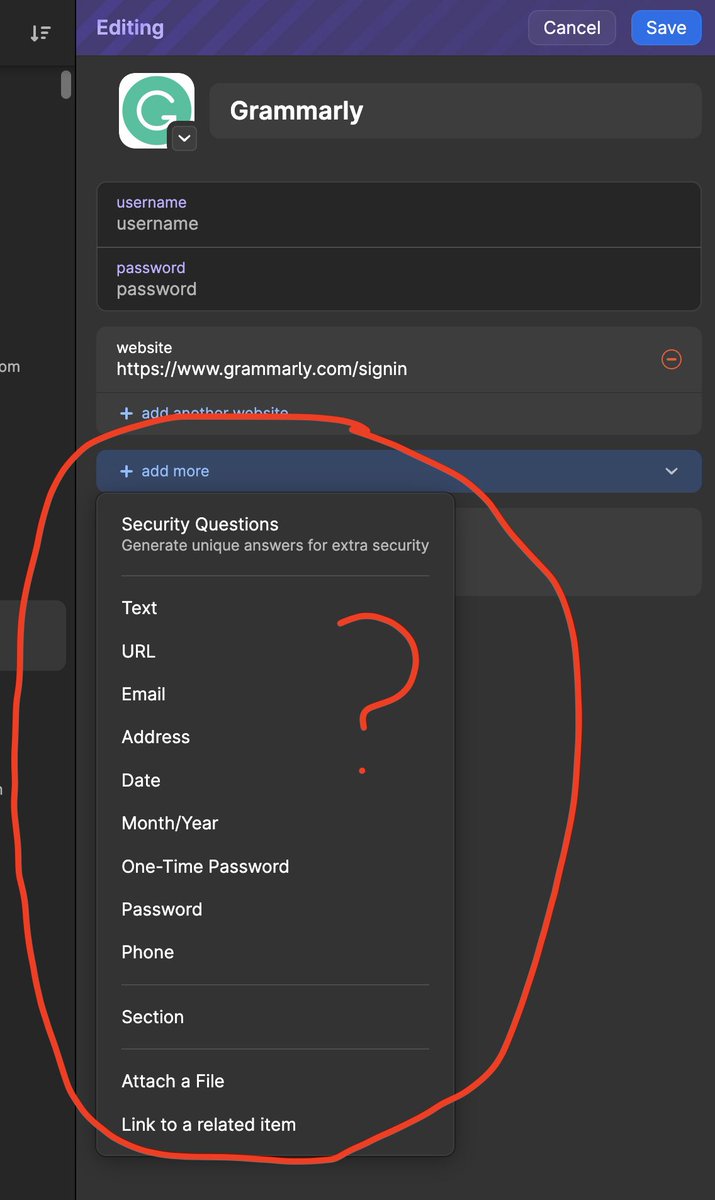Click the sort order icon

[40, 33]
